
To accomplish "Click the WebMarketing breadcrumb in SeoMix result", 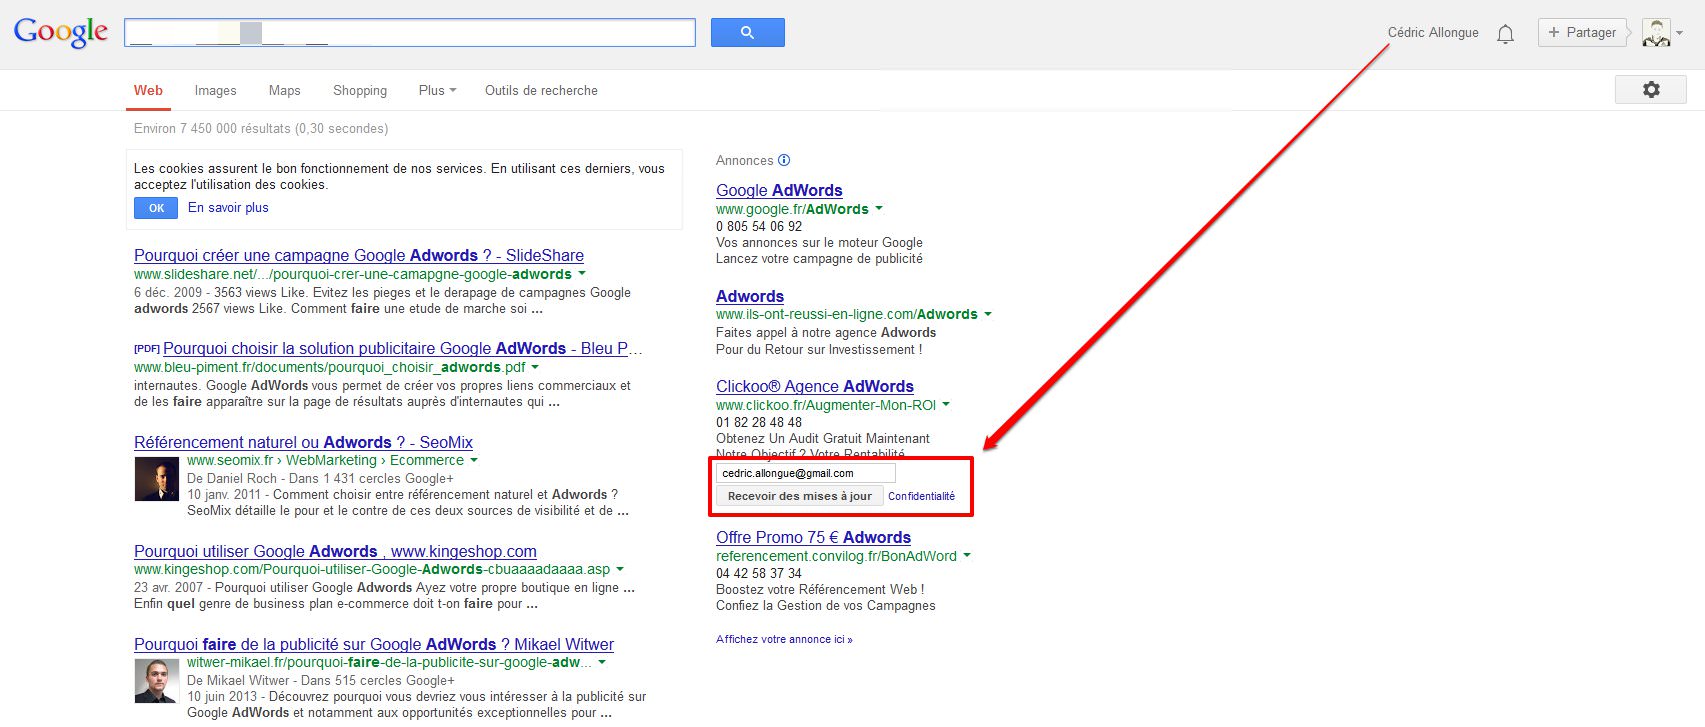I will (x=331, y=460).
